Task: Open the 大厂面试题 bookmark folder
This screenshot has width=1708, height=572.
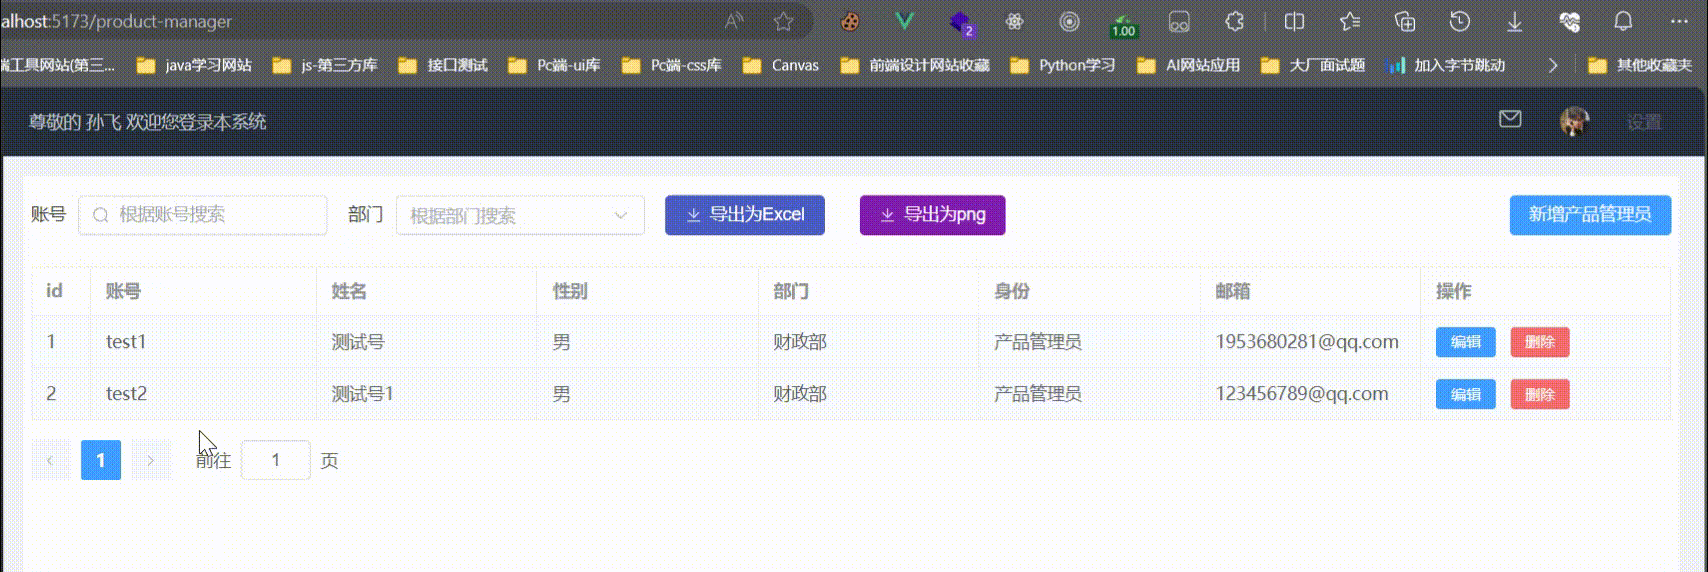Action: pos(1313,65)
